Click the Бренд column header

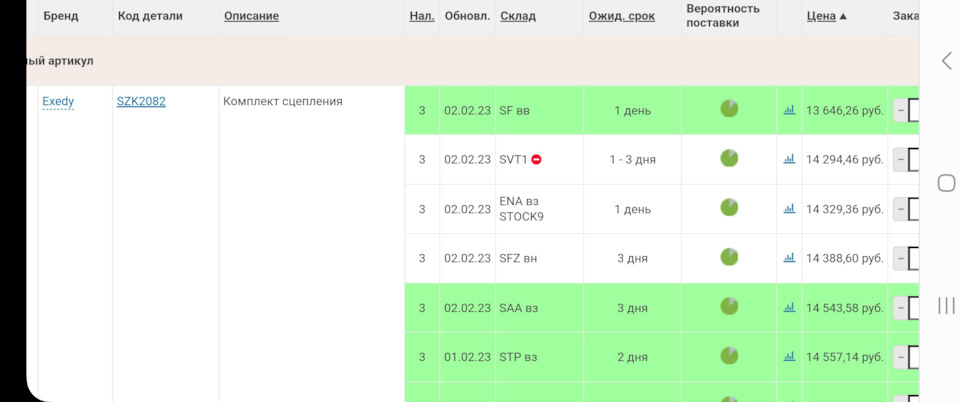[61, 17]
